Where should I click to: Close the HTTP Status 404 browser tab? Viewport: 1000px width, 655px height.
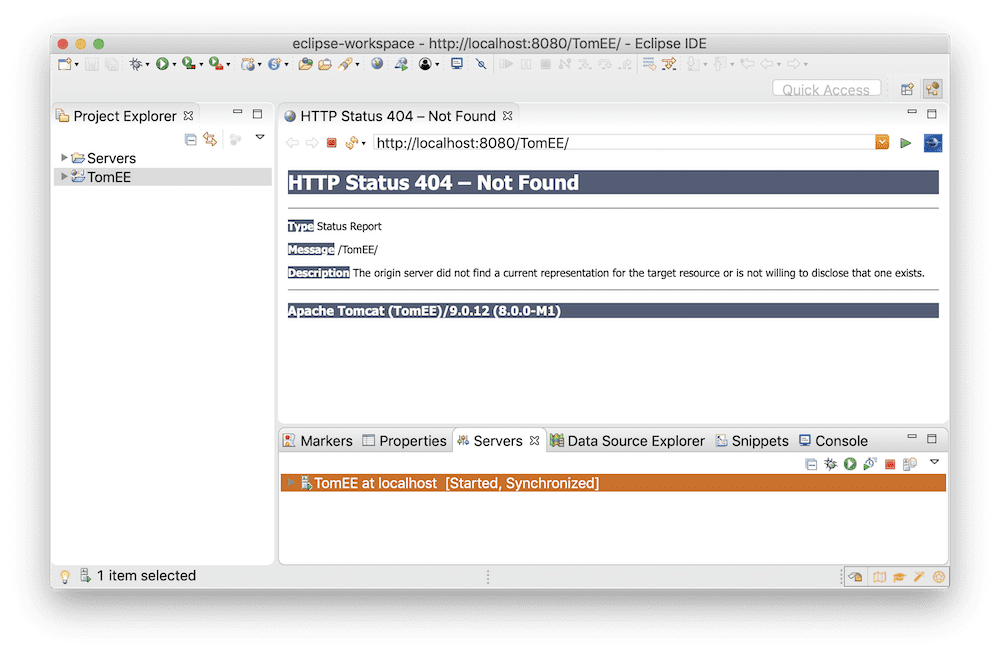[508, 115]
